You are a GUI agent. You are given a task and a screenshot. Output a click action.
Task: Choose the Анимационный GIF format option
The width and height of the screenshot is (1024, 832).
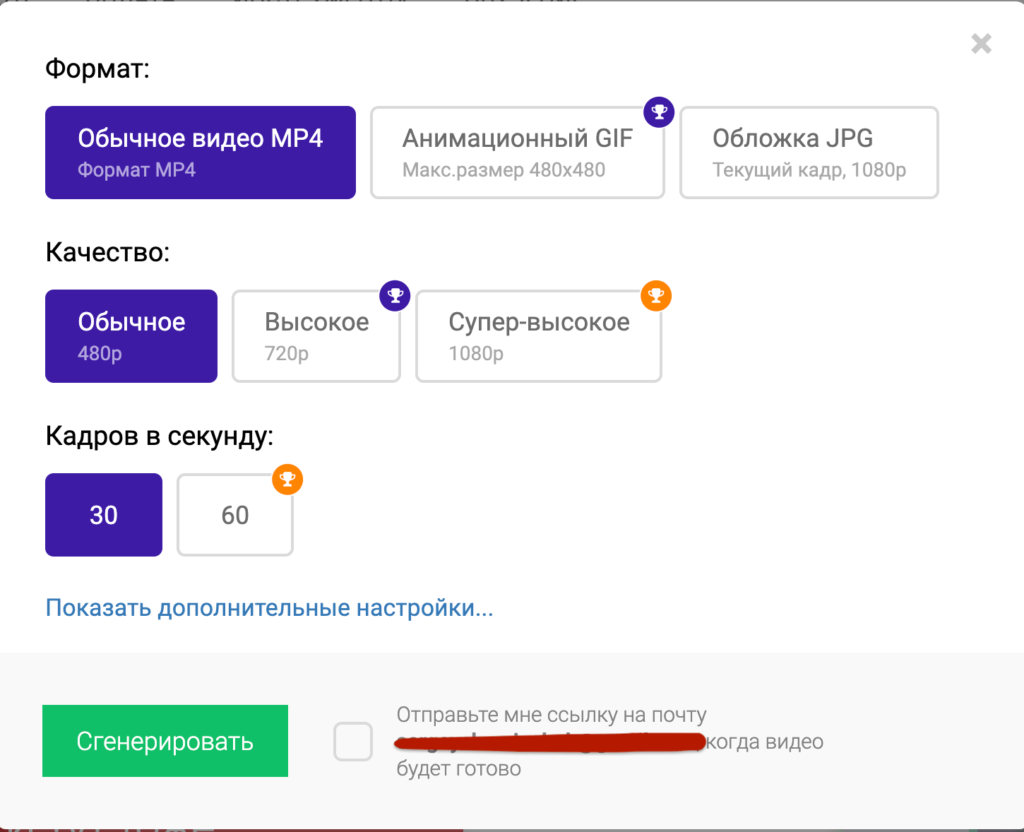click(x=517, y=152)
